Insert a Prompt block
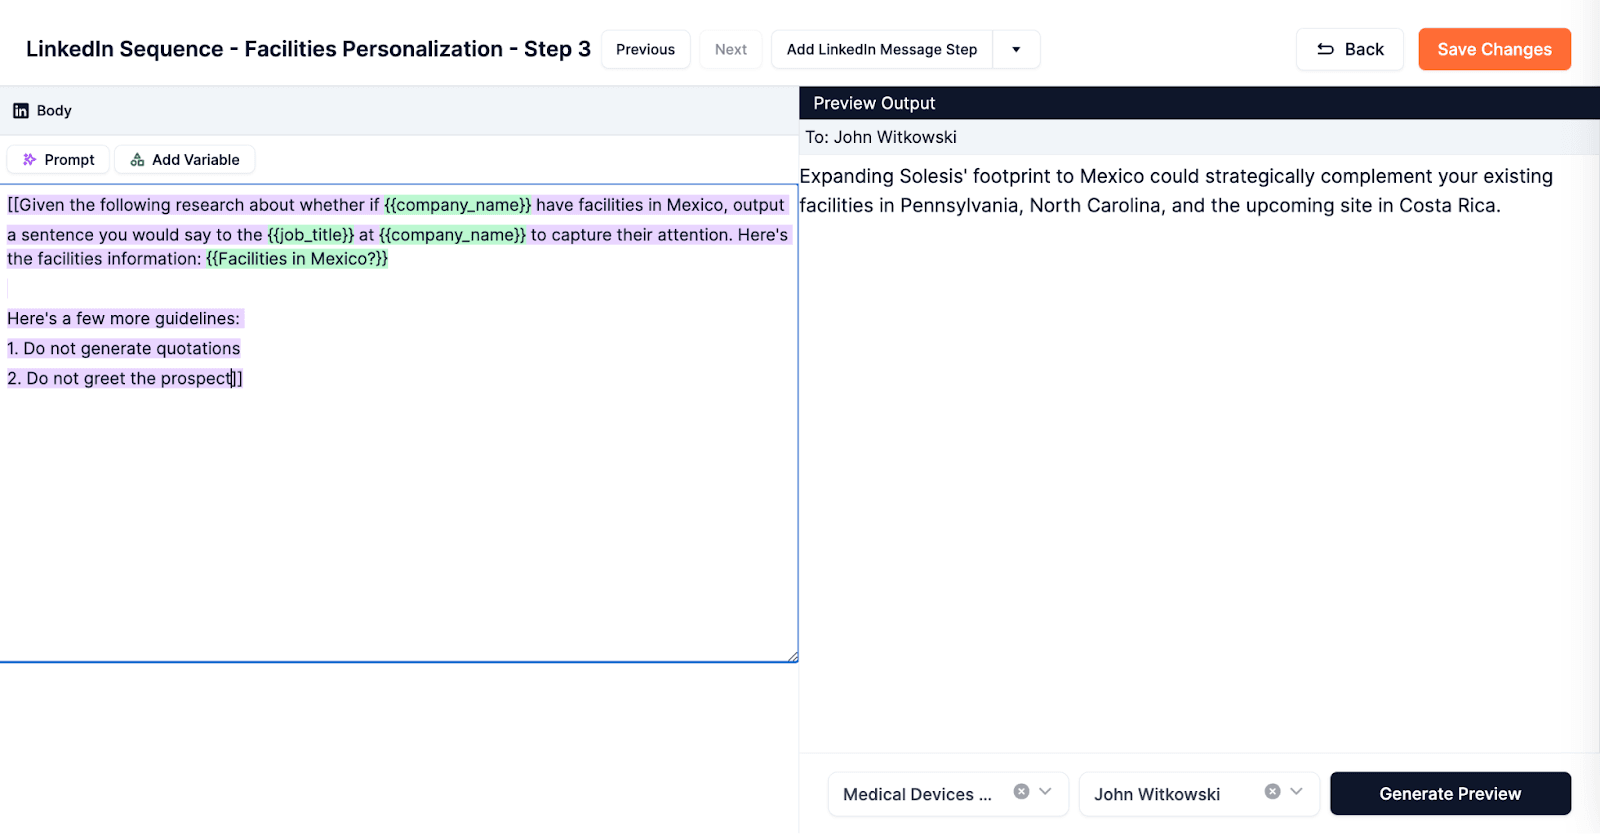Viewport: 1600px width, 834px height. (x=58, y=160)
